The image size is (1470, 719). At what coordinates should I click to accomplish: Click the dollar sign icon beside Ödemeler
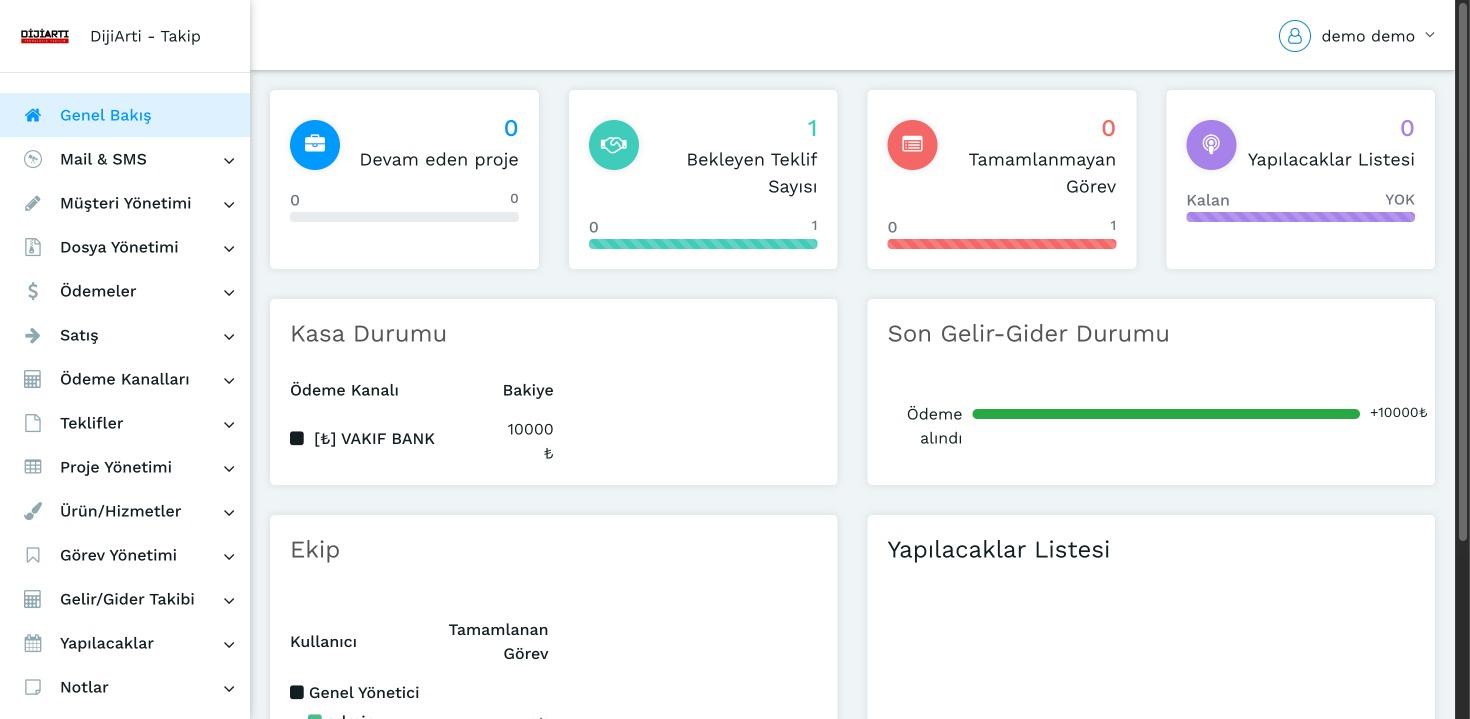coord(33,291)
